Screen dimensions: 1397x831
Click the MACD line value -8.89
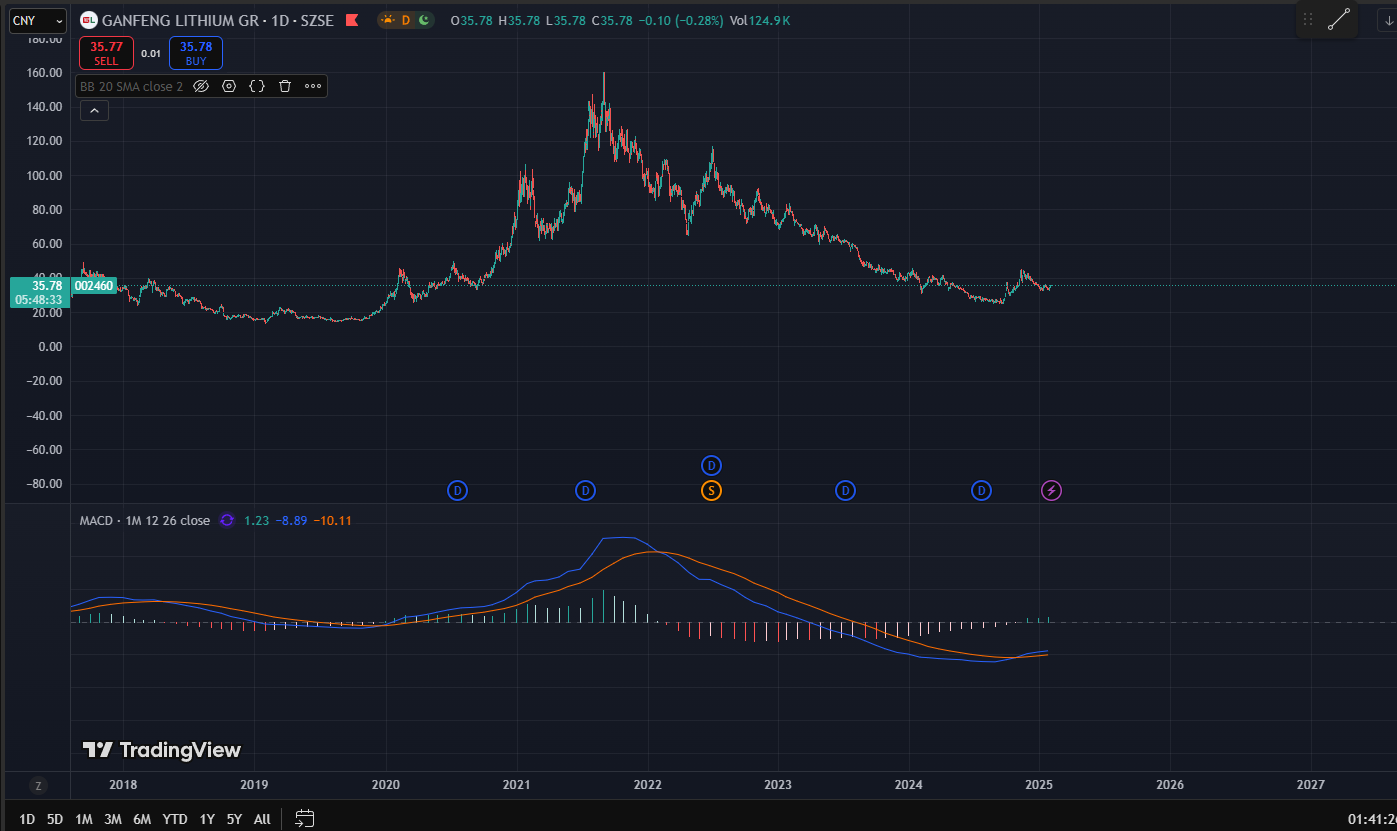point(291,520)
